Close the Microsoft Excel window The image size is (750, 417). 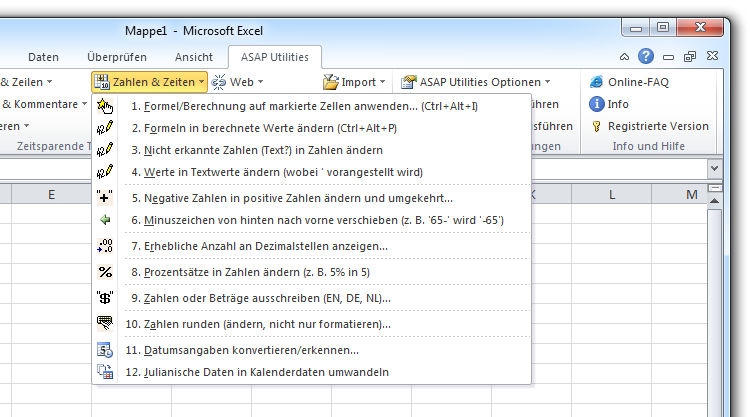(700, 28)
